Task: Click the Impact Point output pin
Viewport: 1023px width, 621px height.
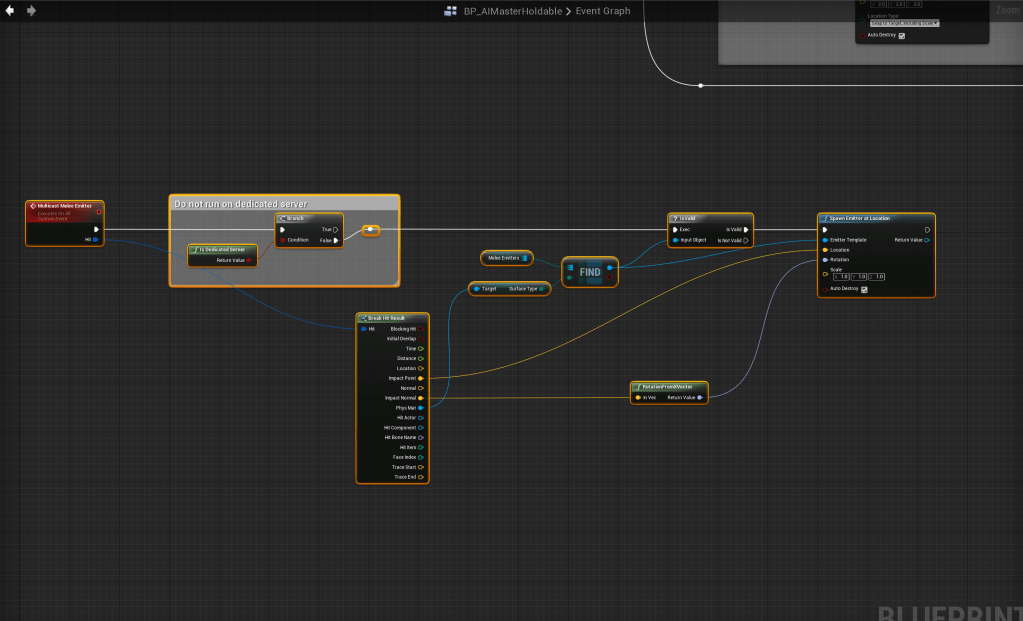Action: coord(421,378)
